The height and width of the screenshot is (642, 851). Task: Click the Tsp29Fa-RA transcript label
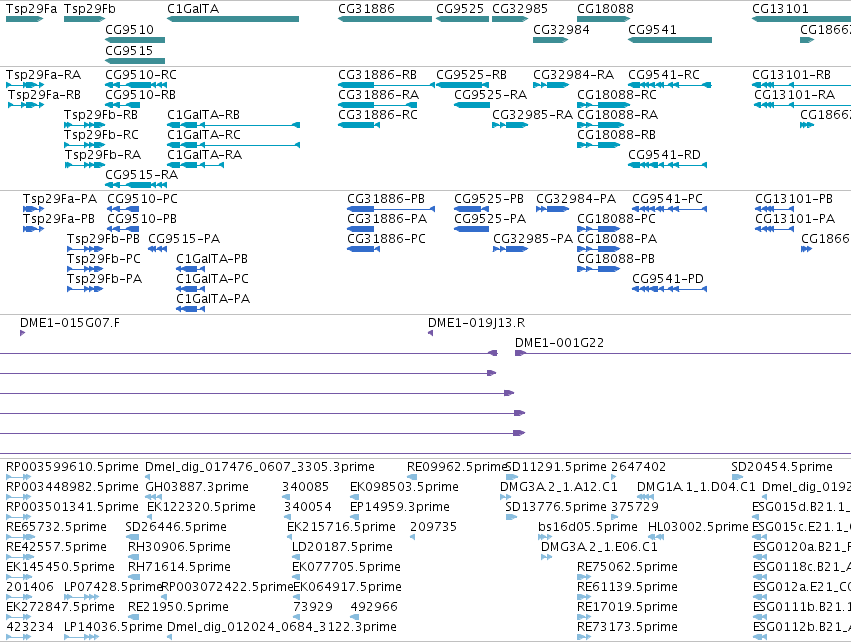43,75
